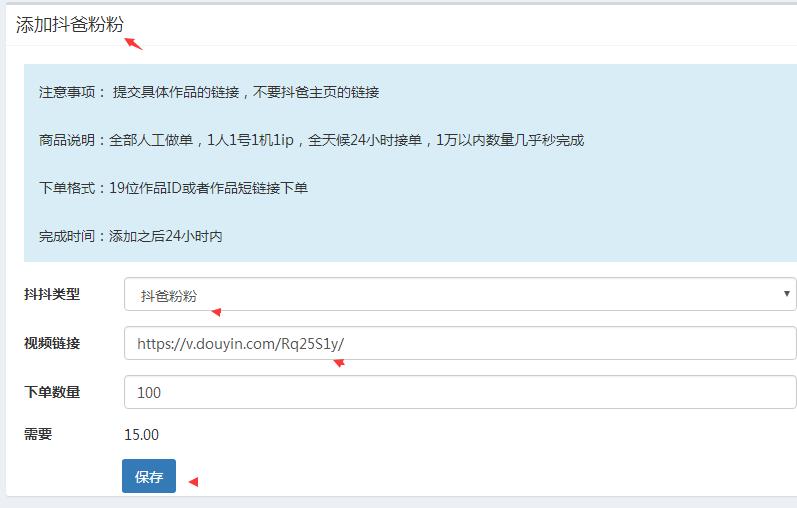797x508 pixels.
Task: Click the 需要 cost label
Action: click(x=38, y=434)
